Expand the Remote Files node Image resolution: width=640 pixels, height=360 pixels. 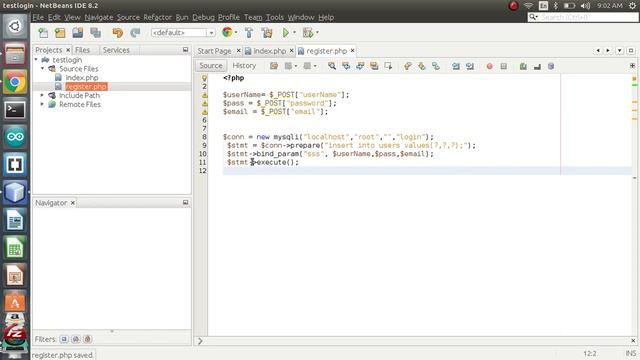tap(42, 104)
